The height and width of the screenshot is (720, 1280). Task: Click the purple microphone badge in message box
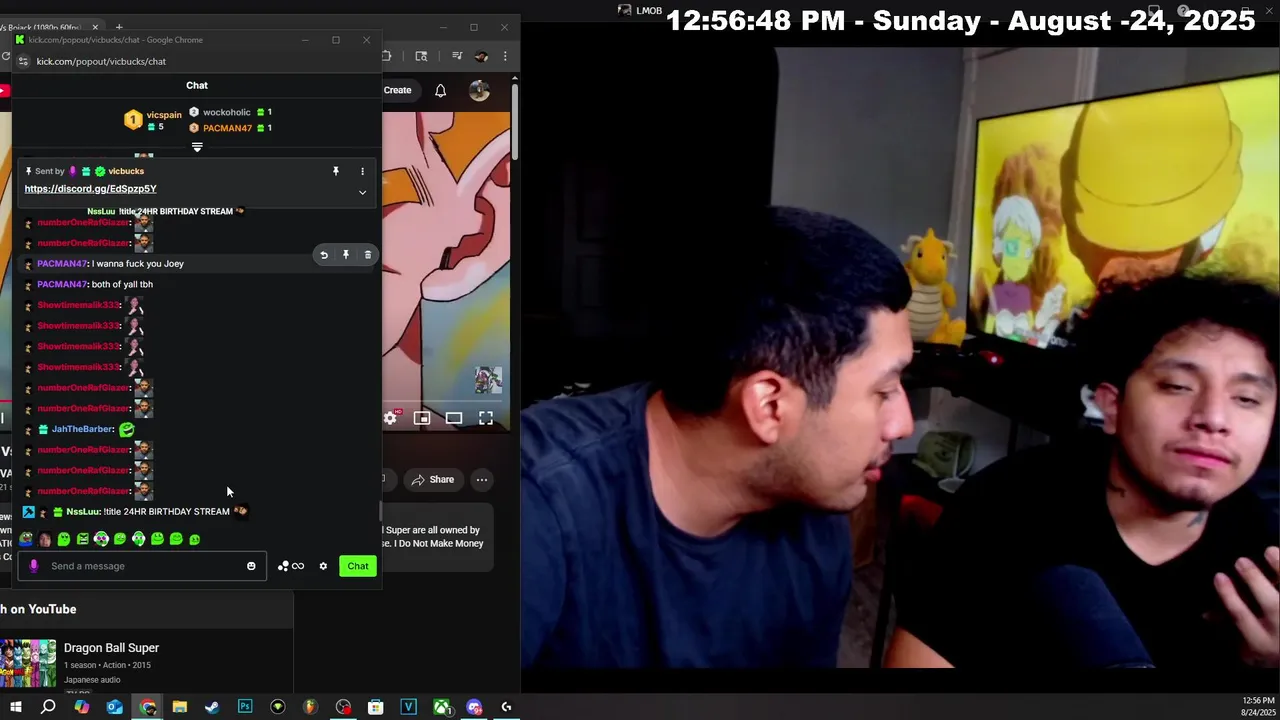[34, 566]
